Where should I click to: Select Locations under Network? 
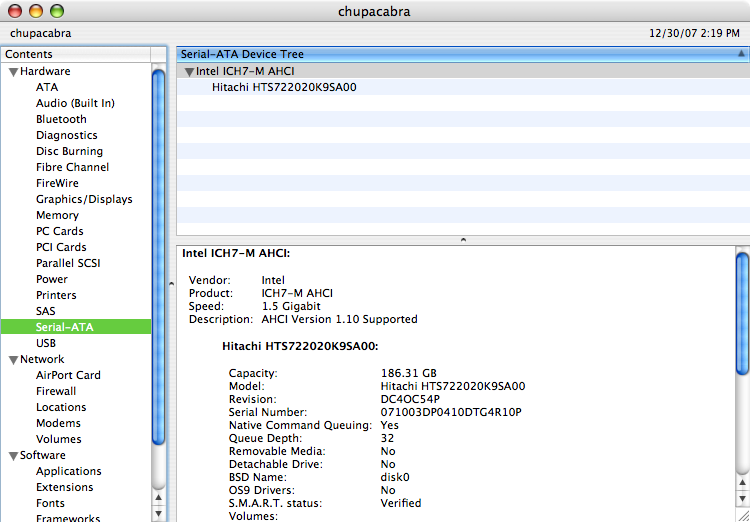61,407
